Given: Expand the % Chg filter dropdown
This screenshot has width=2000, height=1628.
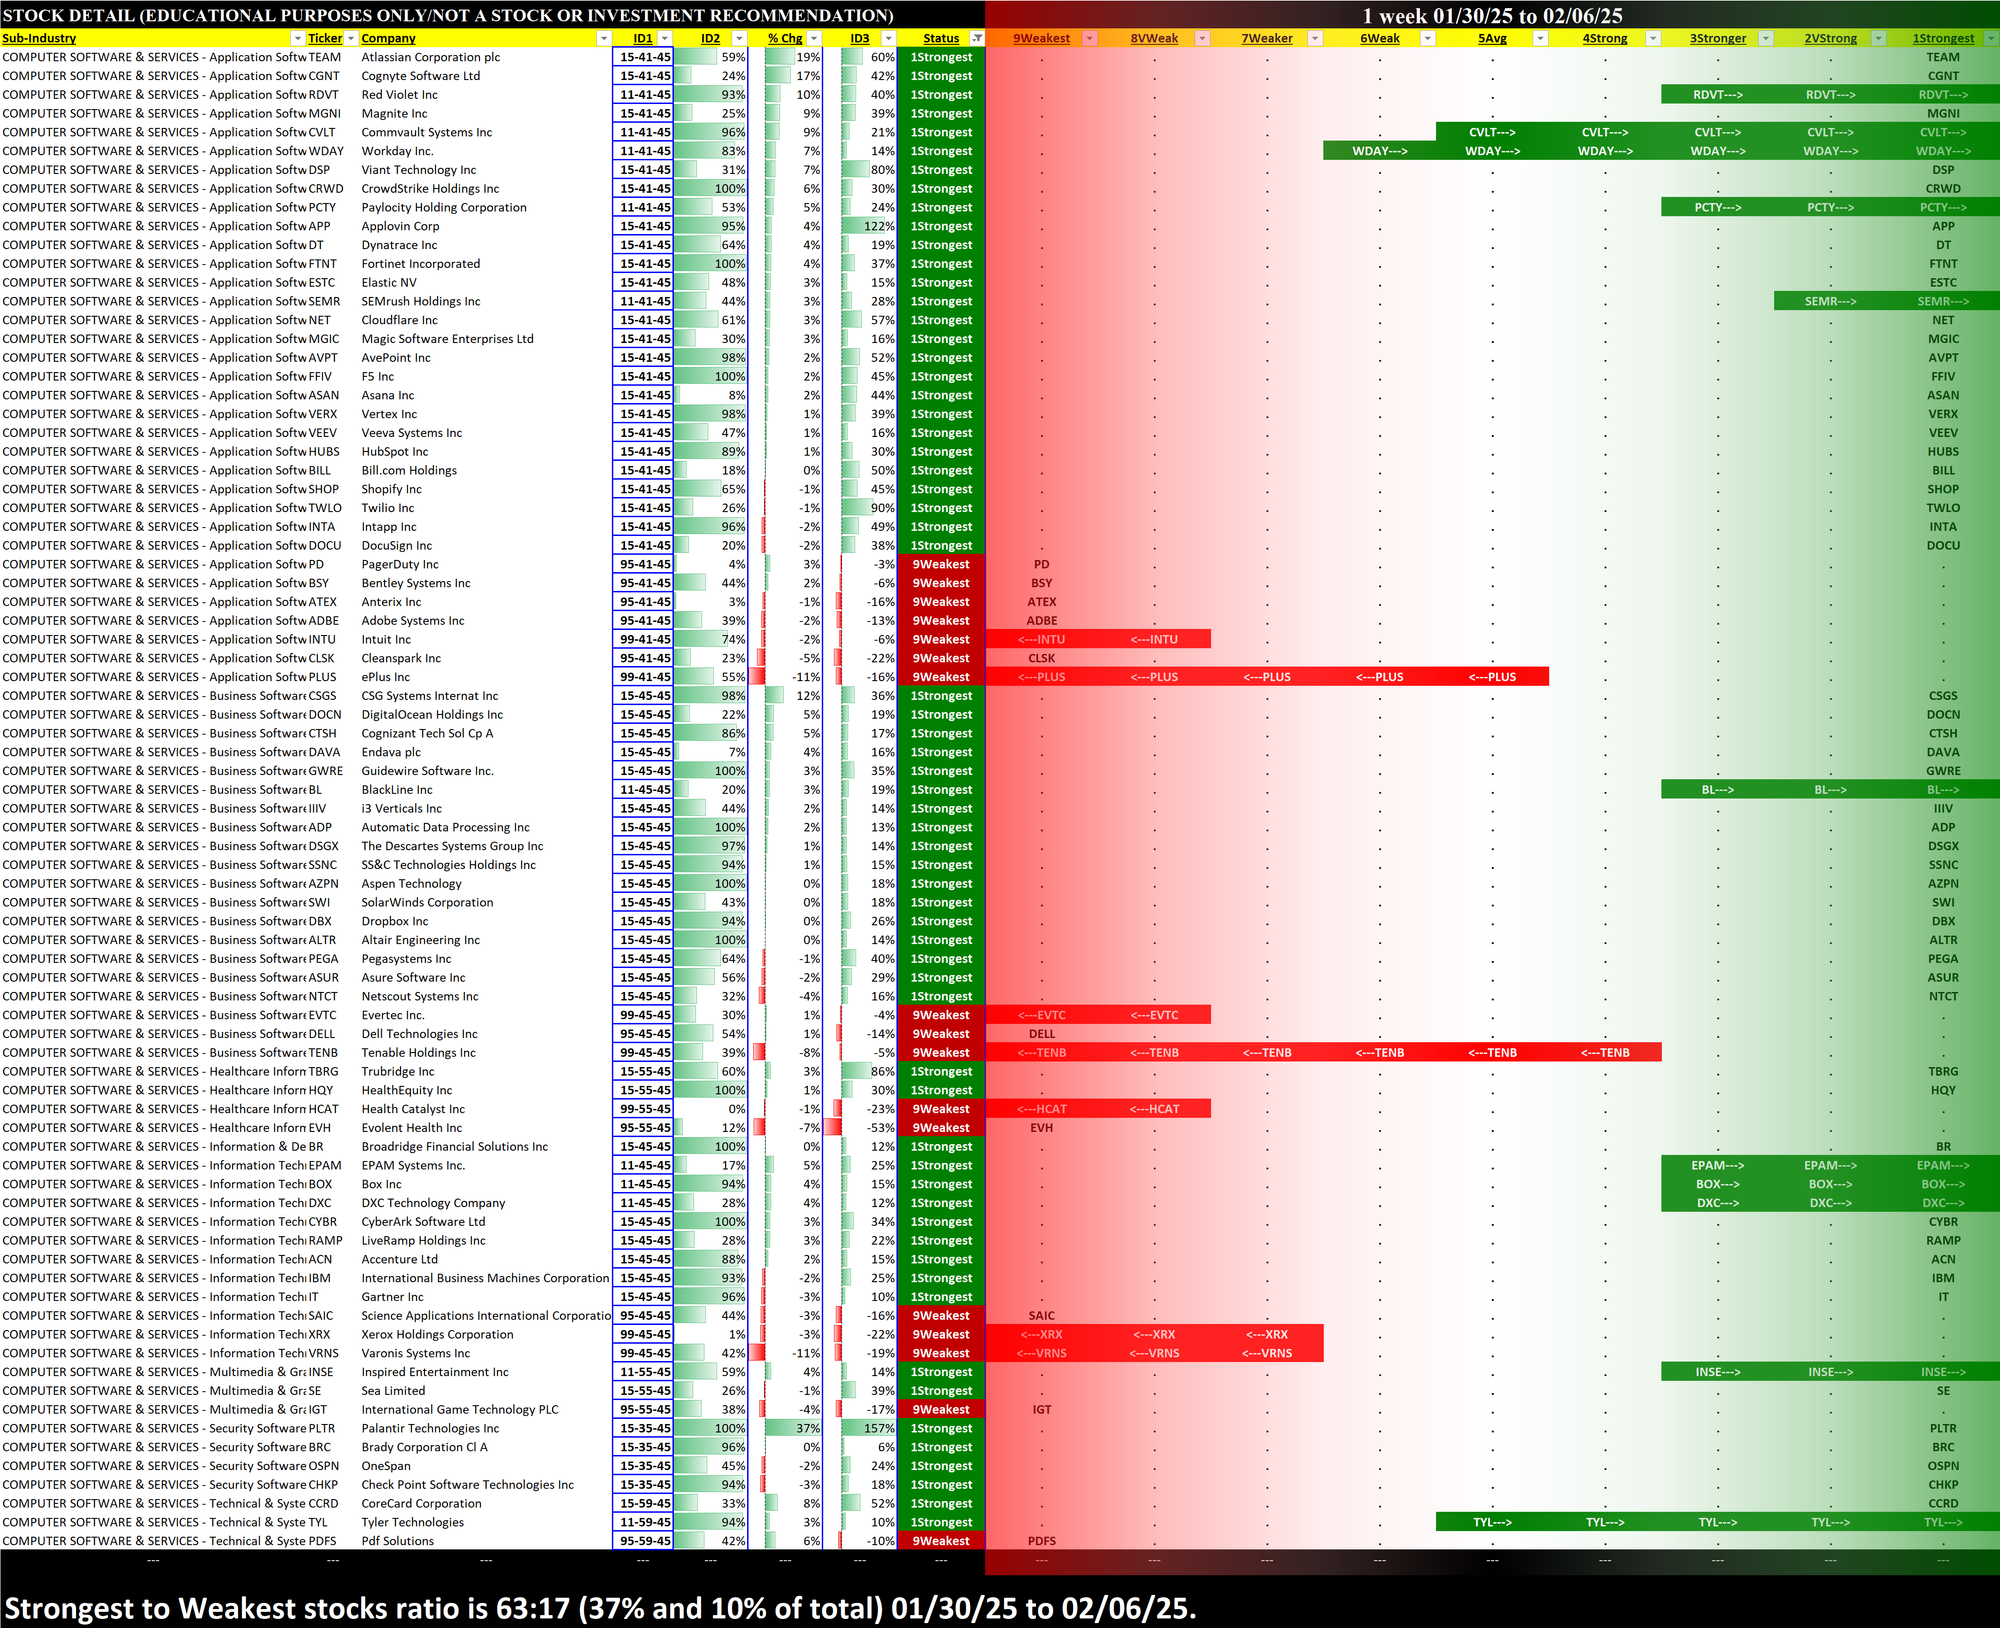Looking at the screenshot, I should click(814, 38).
